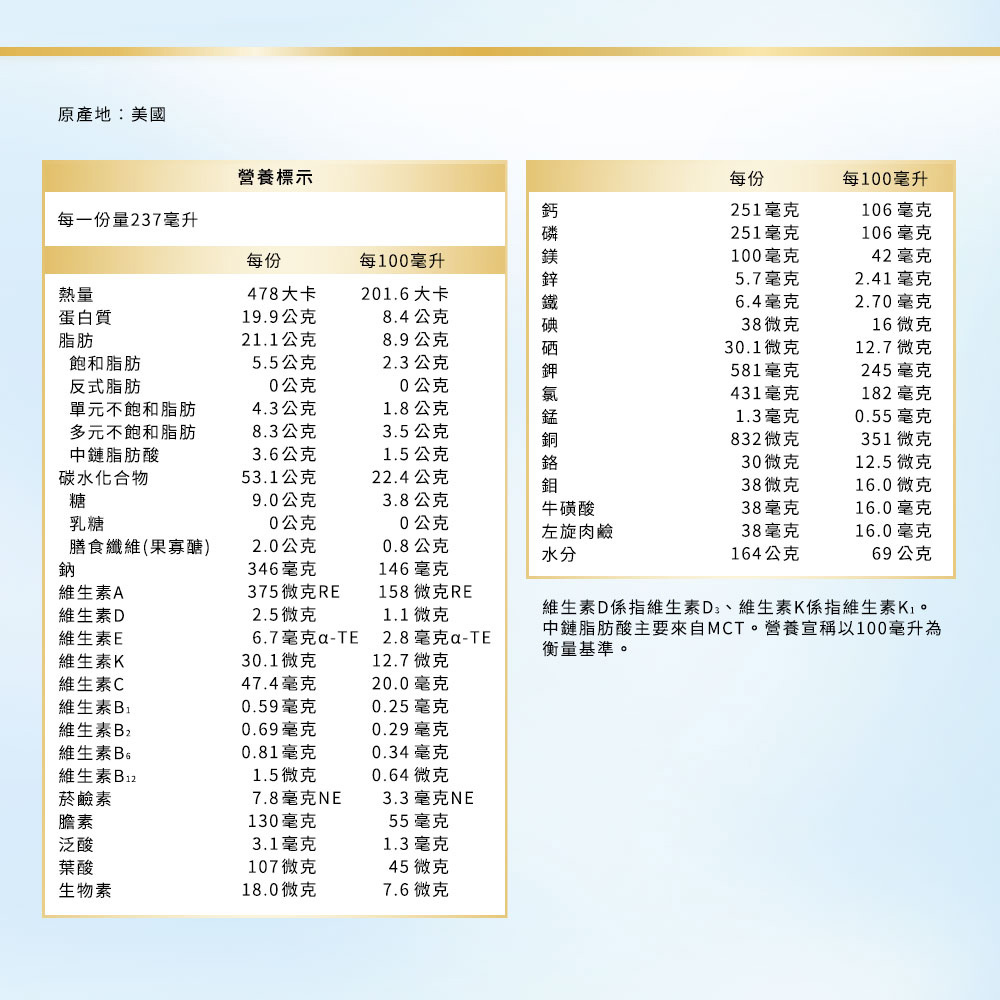Click the 膳食纖維(果寡醣) row label
The width and height of the screenshot is (1000, 1000).
(x=145, y=546)
